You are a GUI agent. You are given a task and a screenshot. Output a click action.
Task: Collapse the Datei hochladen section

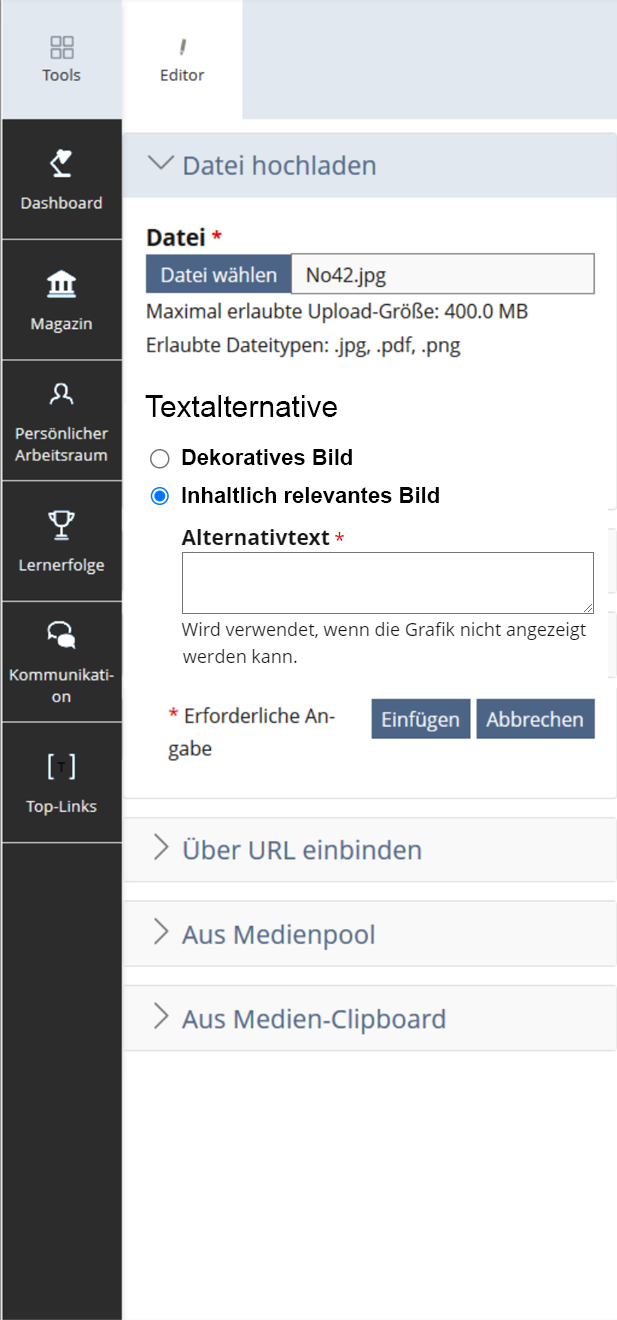coord(162,164)
